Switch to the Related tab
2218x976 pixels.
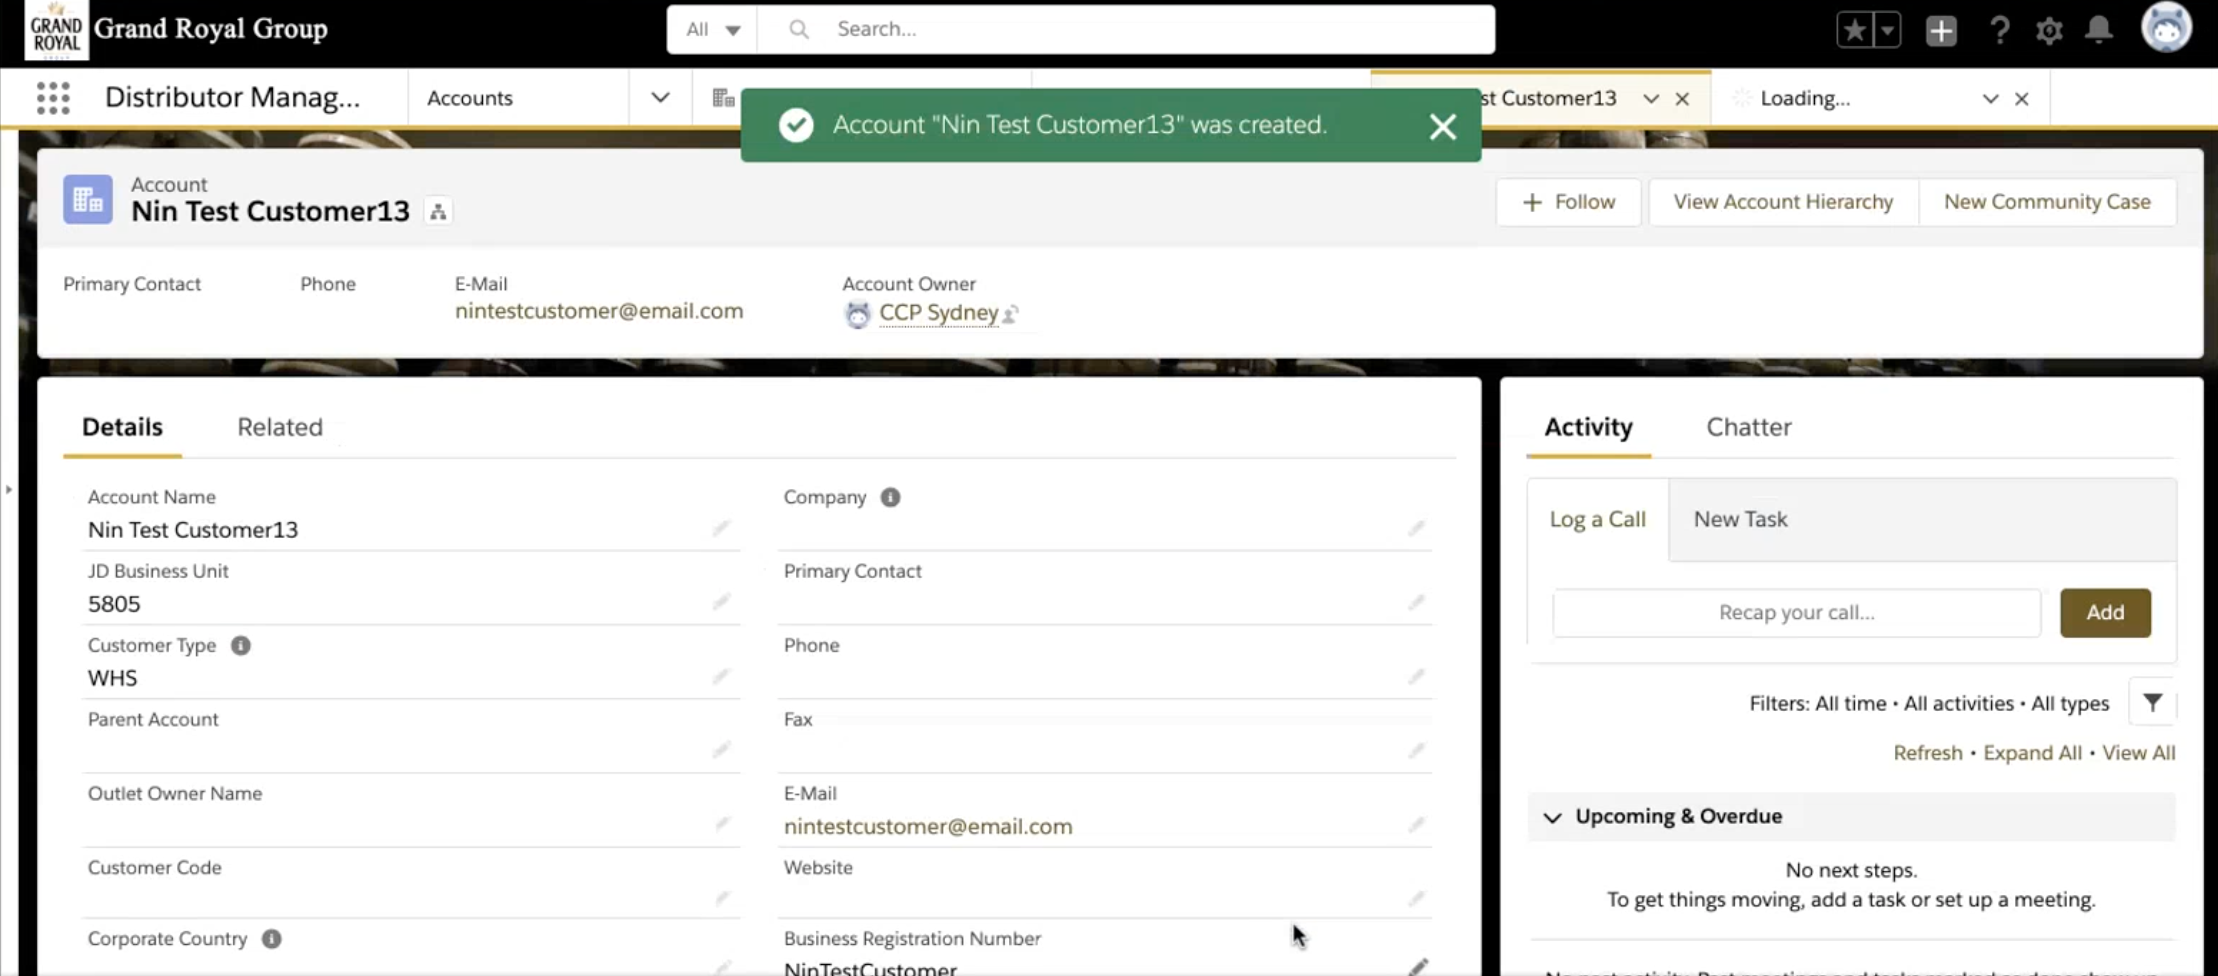(280, 427)
